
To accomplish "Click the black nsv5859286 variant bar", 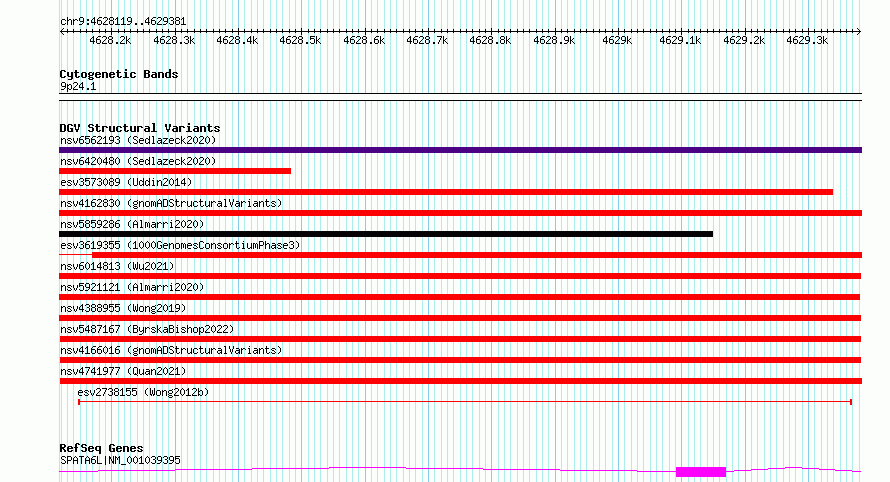I will point(386,234).
